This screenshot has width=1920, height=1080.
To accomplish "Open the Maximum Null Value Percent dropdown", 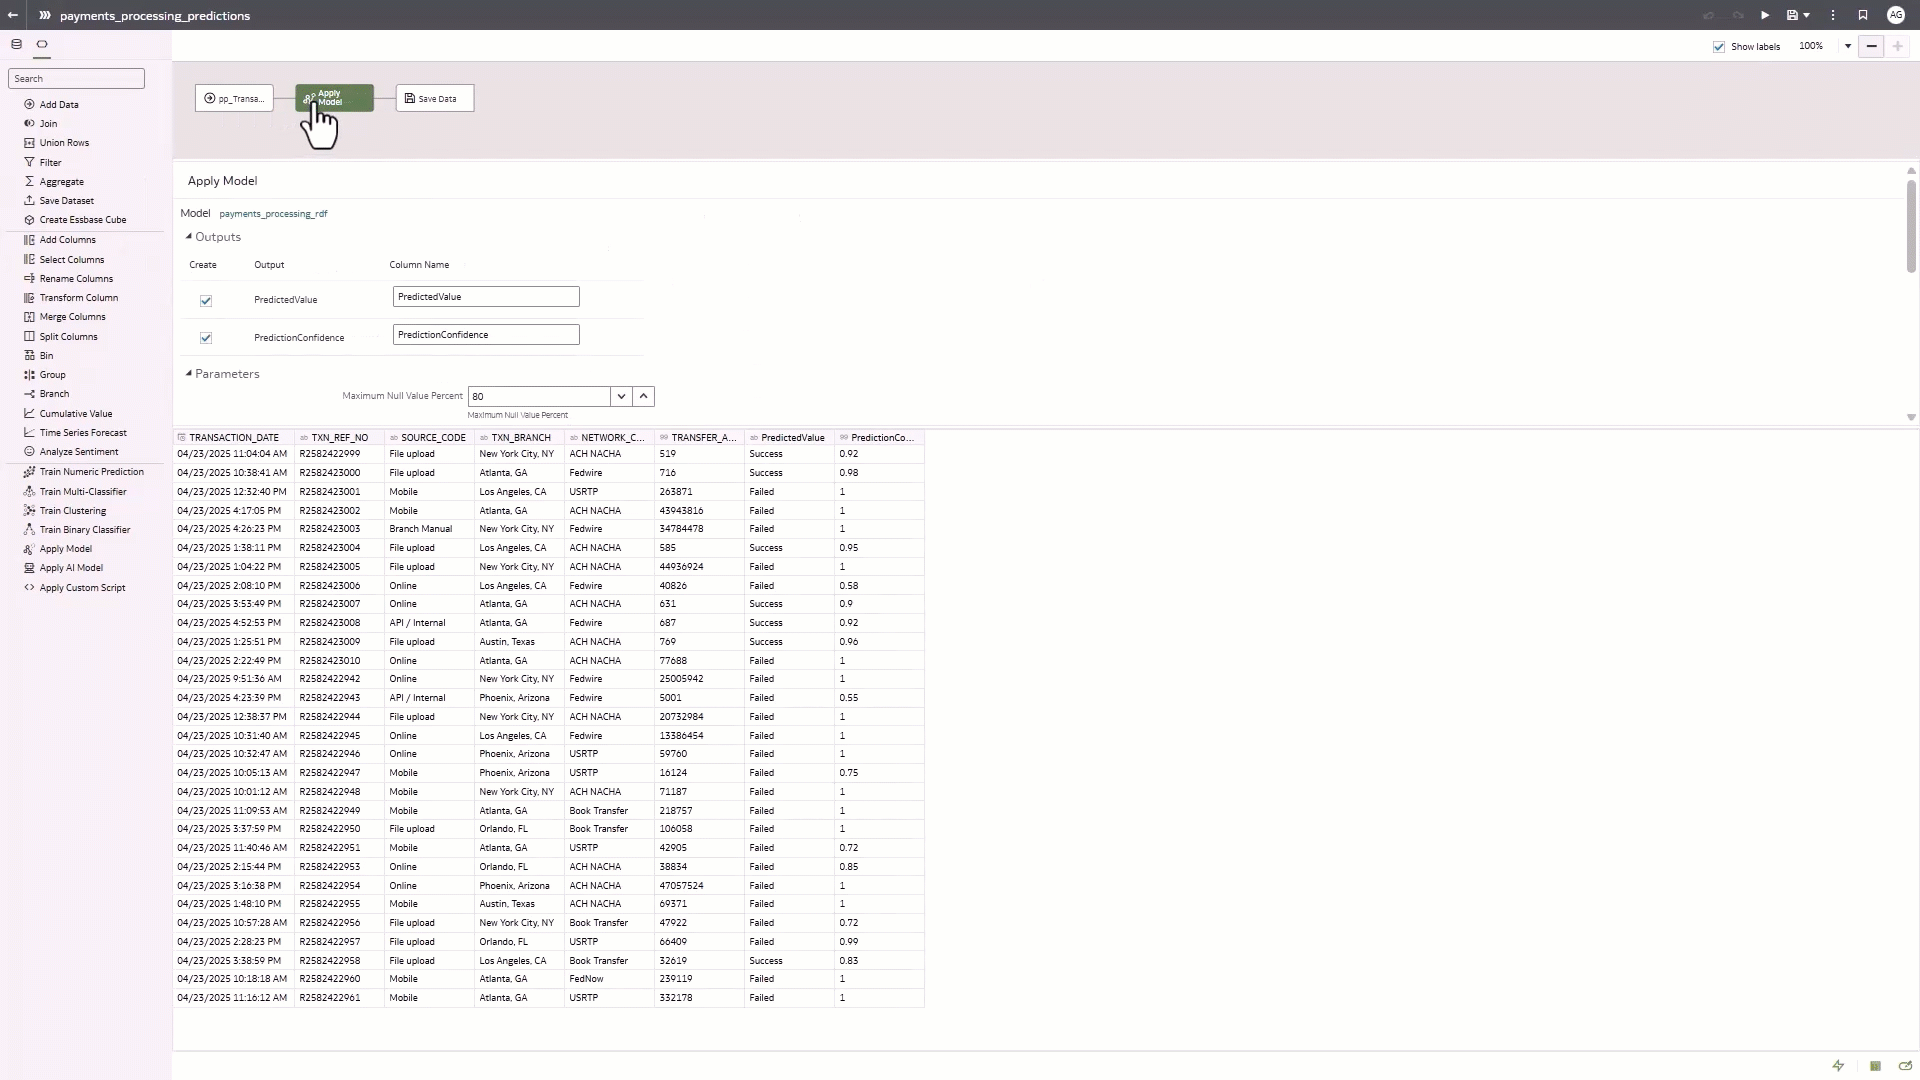I will click(621, 396).
